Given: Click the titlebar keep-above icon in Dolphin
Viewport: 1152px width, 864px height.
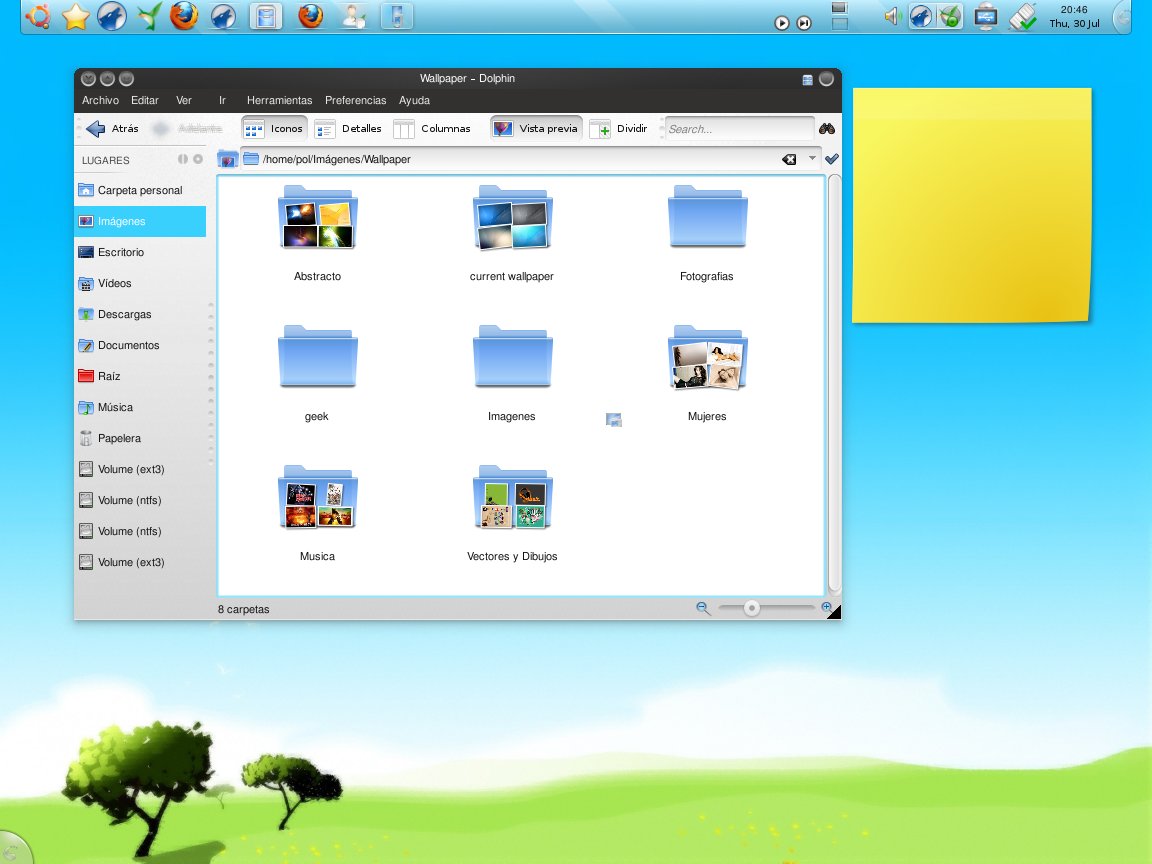Looking at the screenshot, I should click(807, 79).
